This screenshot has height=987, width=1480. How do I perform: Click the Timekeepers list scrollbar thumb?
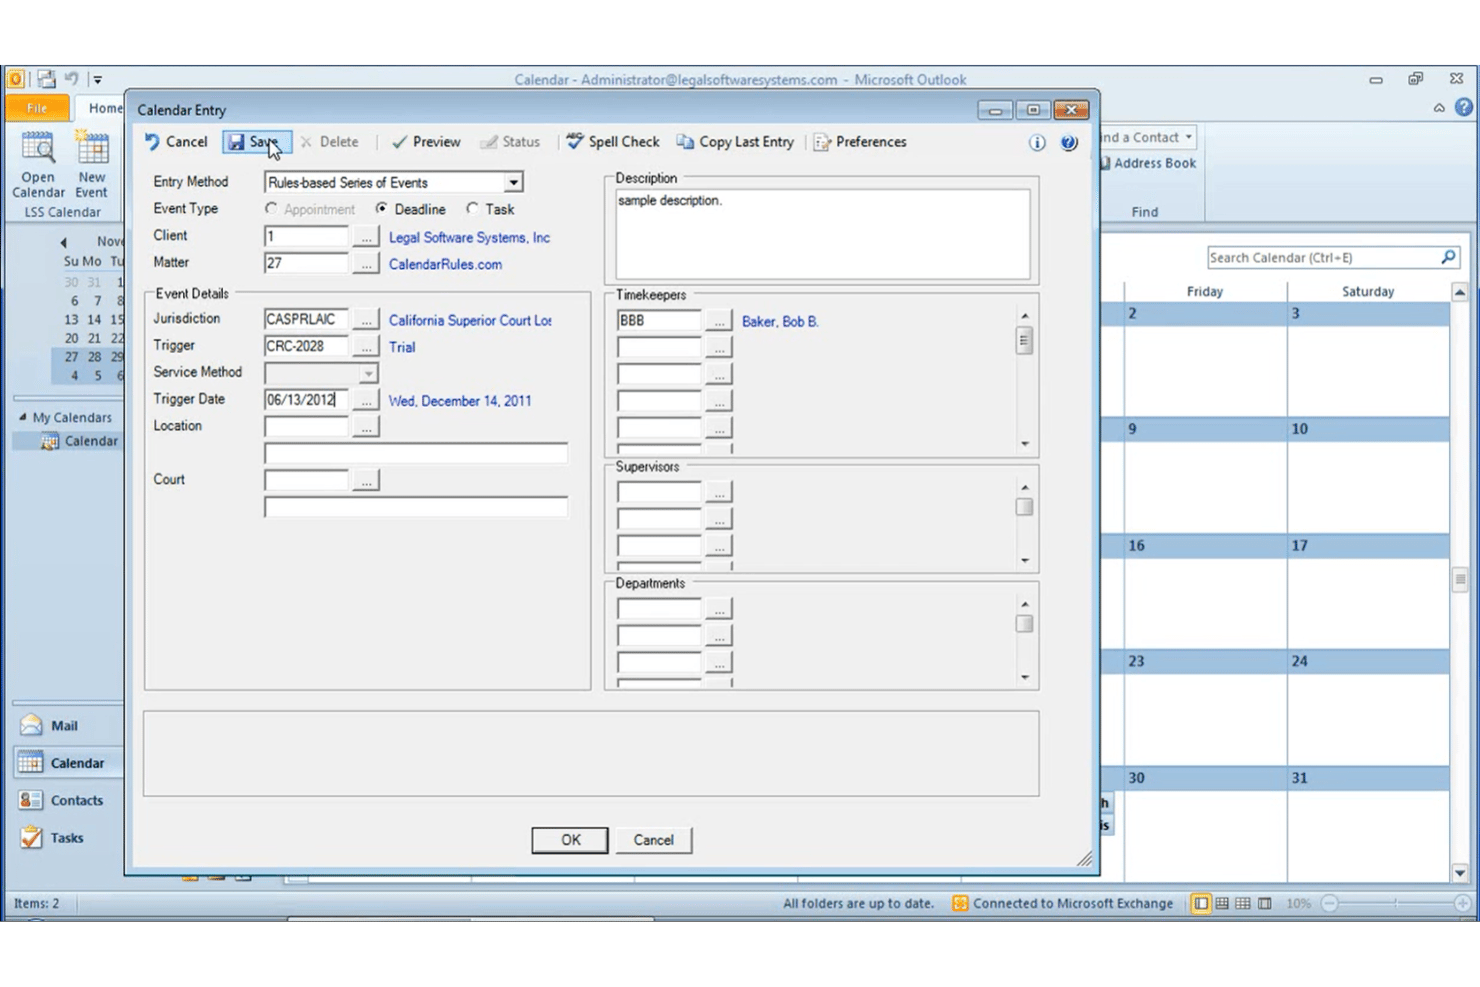(1024, 341)
